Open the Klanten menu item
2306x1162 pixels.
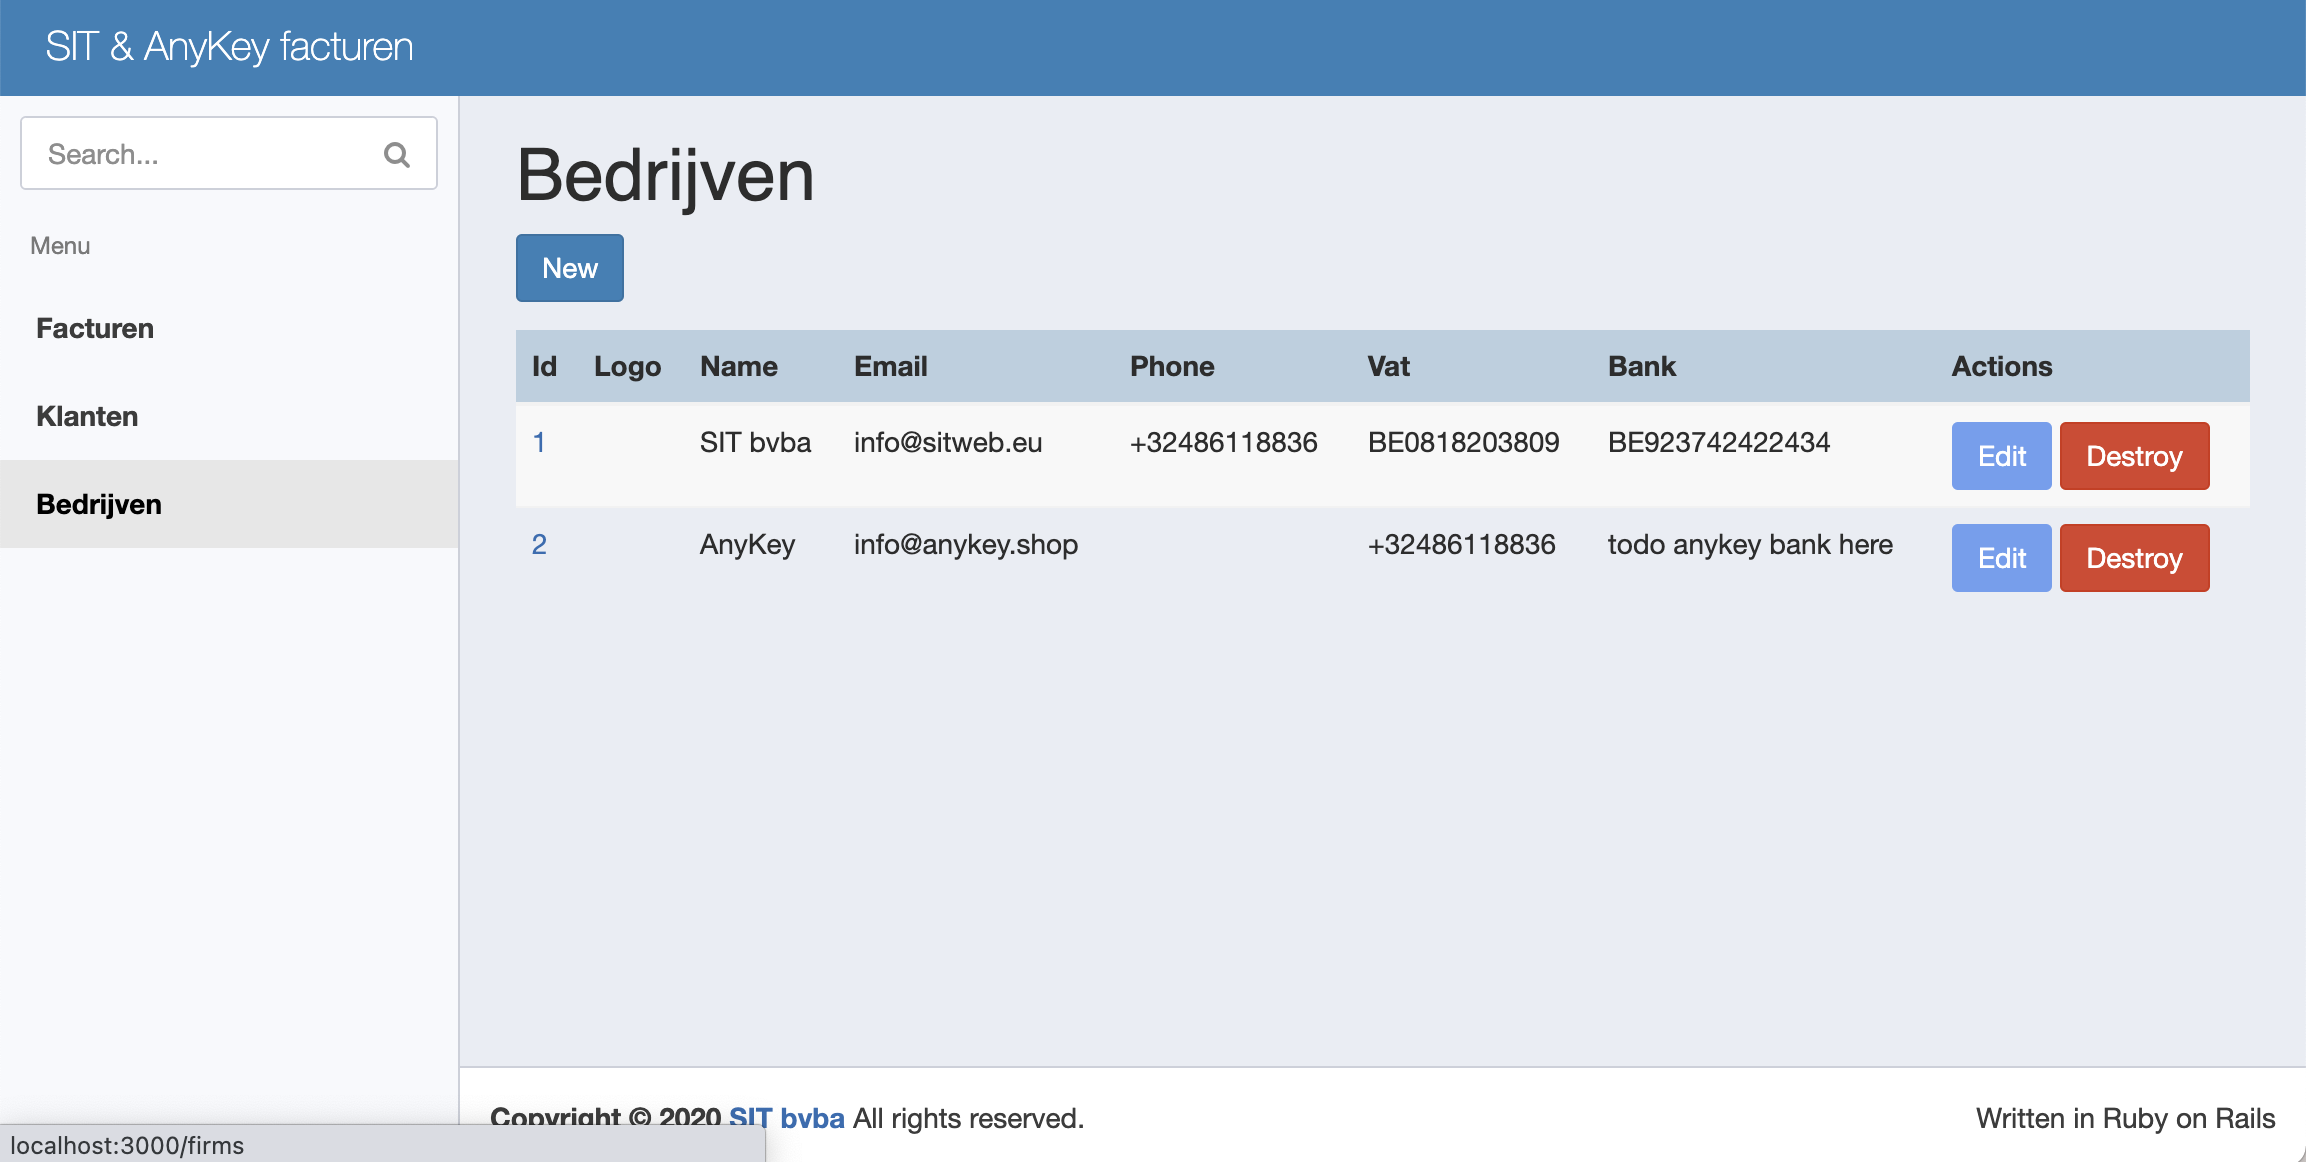pyautogui.click(x=229, y=416)
